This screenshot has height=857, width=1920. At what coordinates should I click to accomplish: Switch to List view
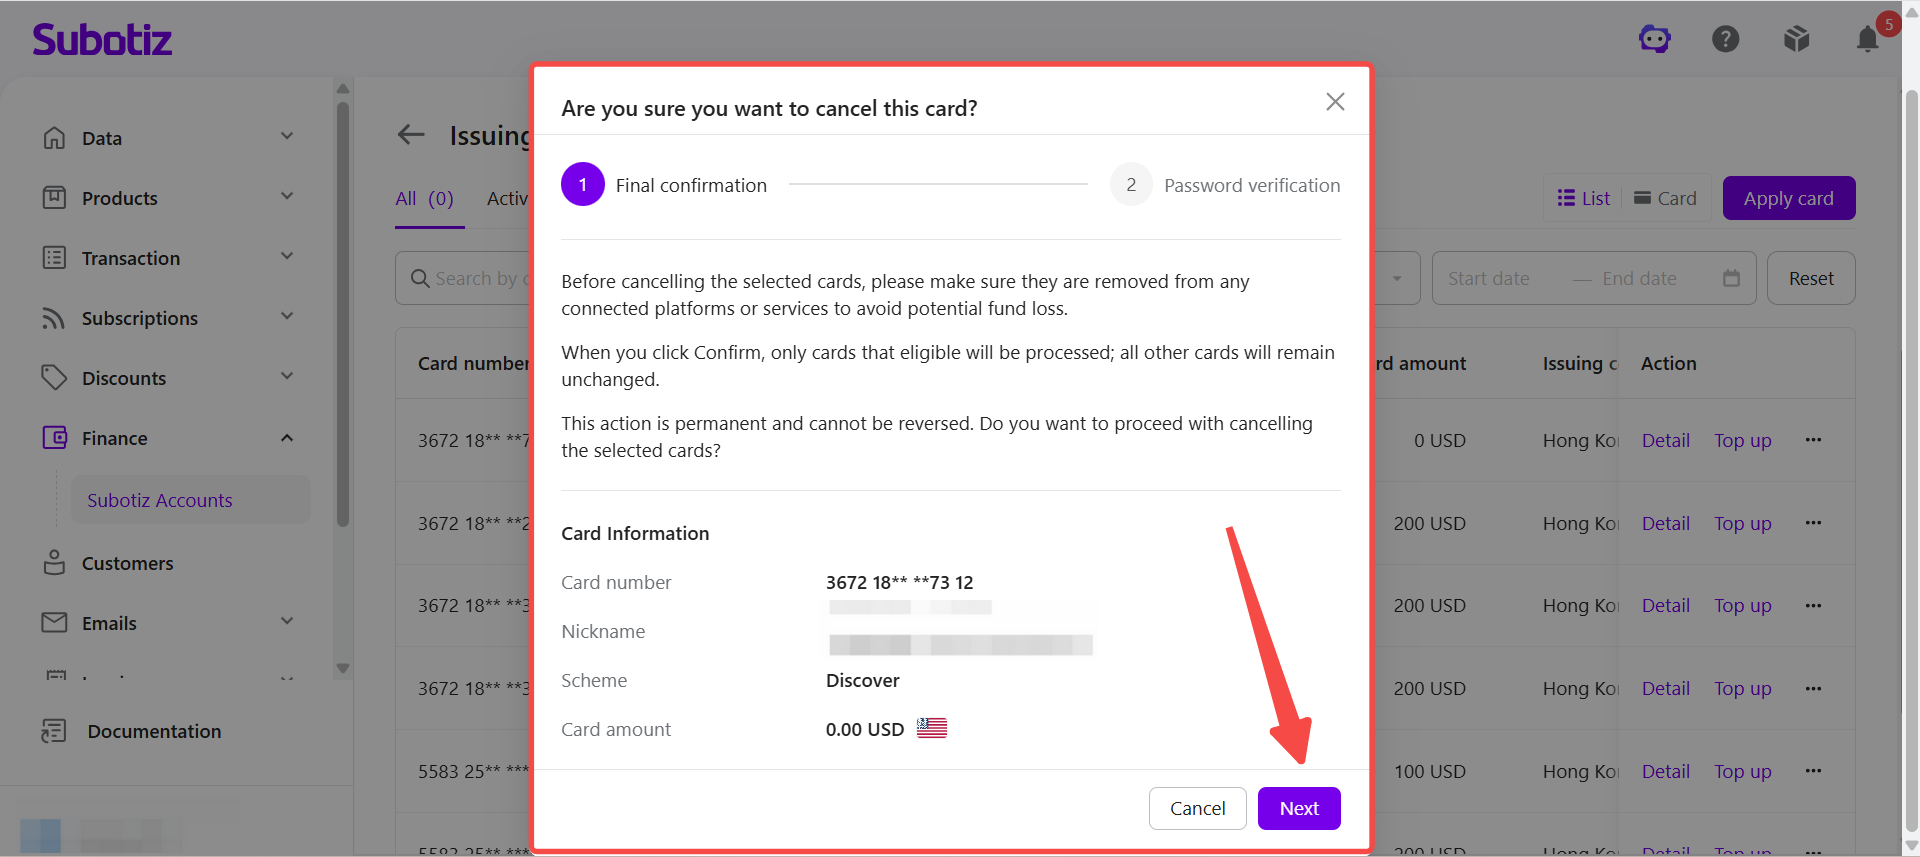1584,198
